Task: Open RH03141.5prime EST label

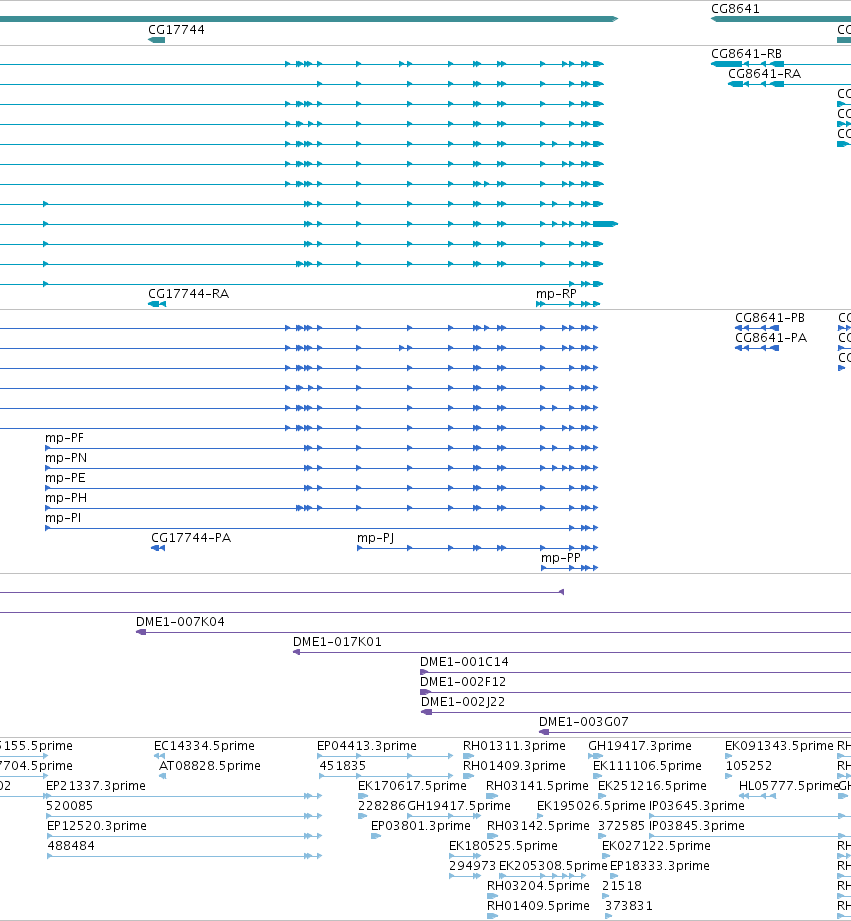Action: click(x=537, y=785)
